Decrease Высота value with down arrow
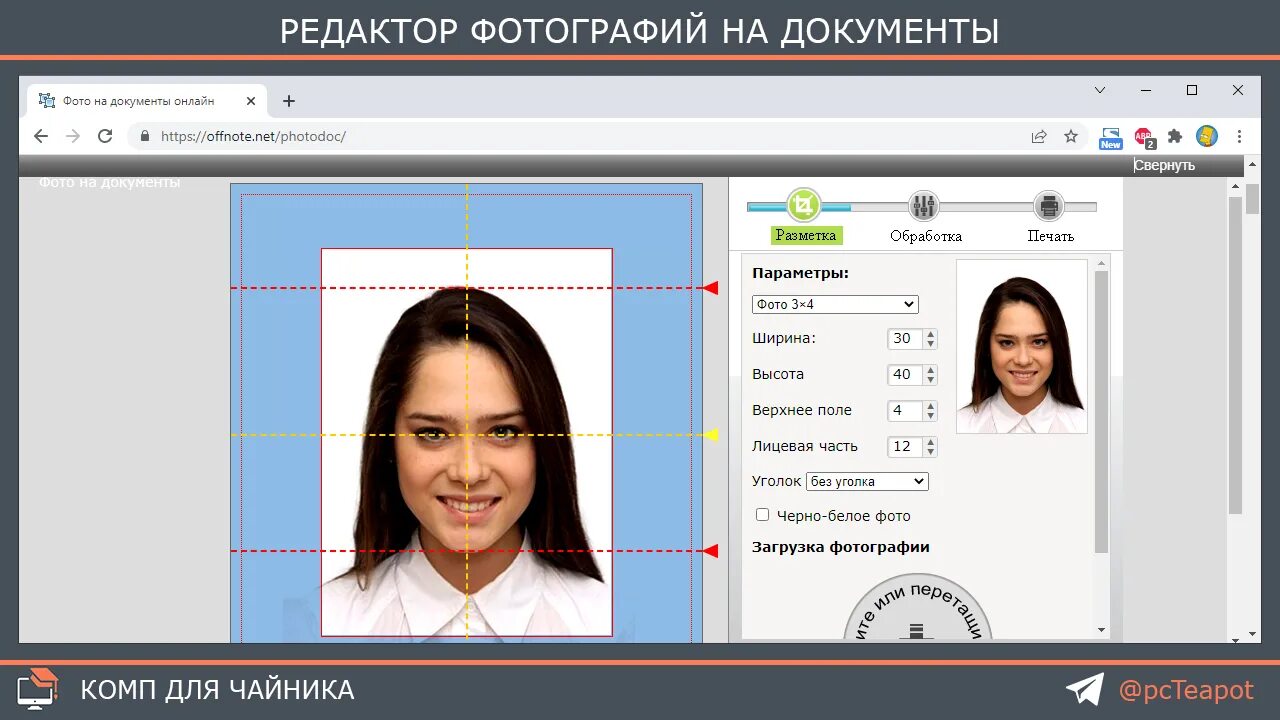 pos(931,379)
